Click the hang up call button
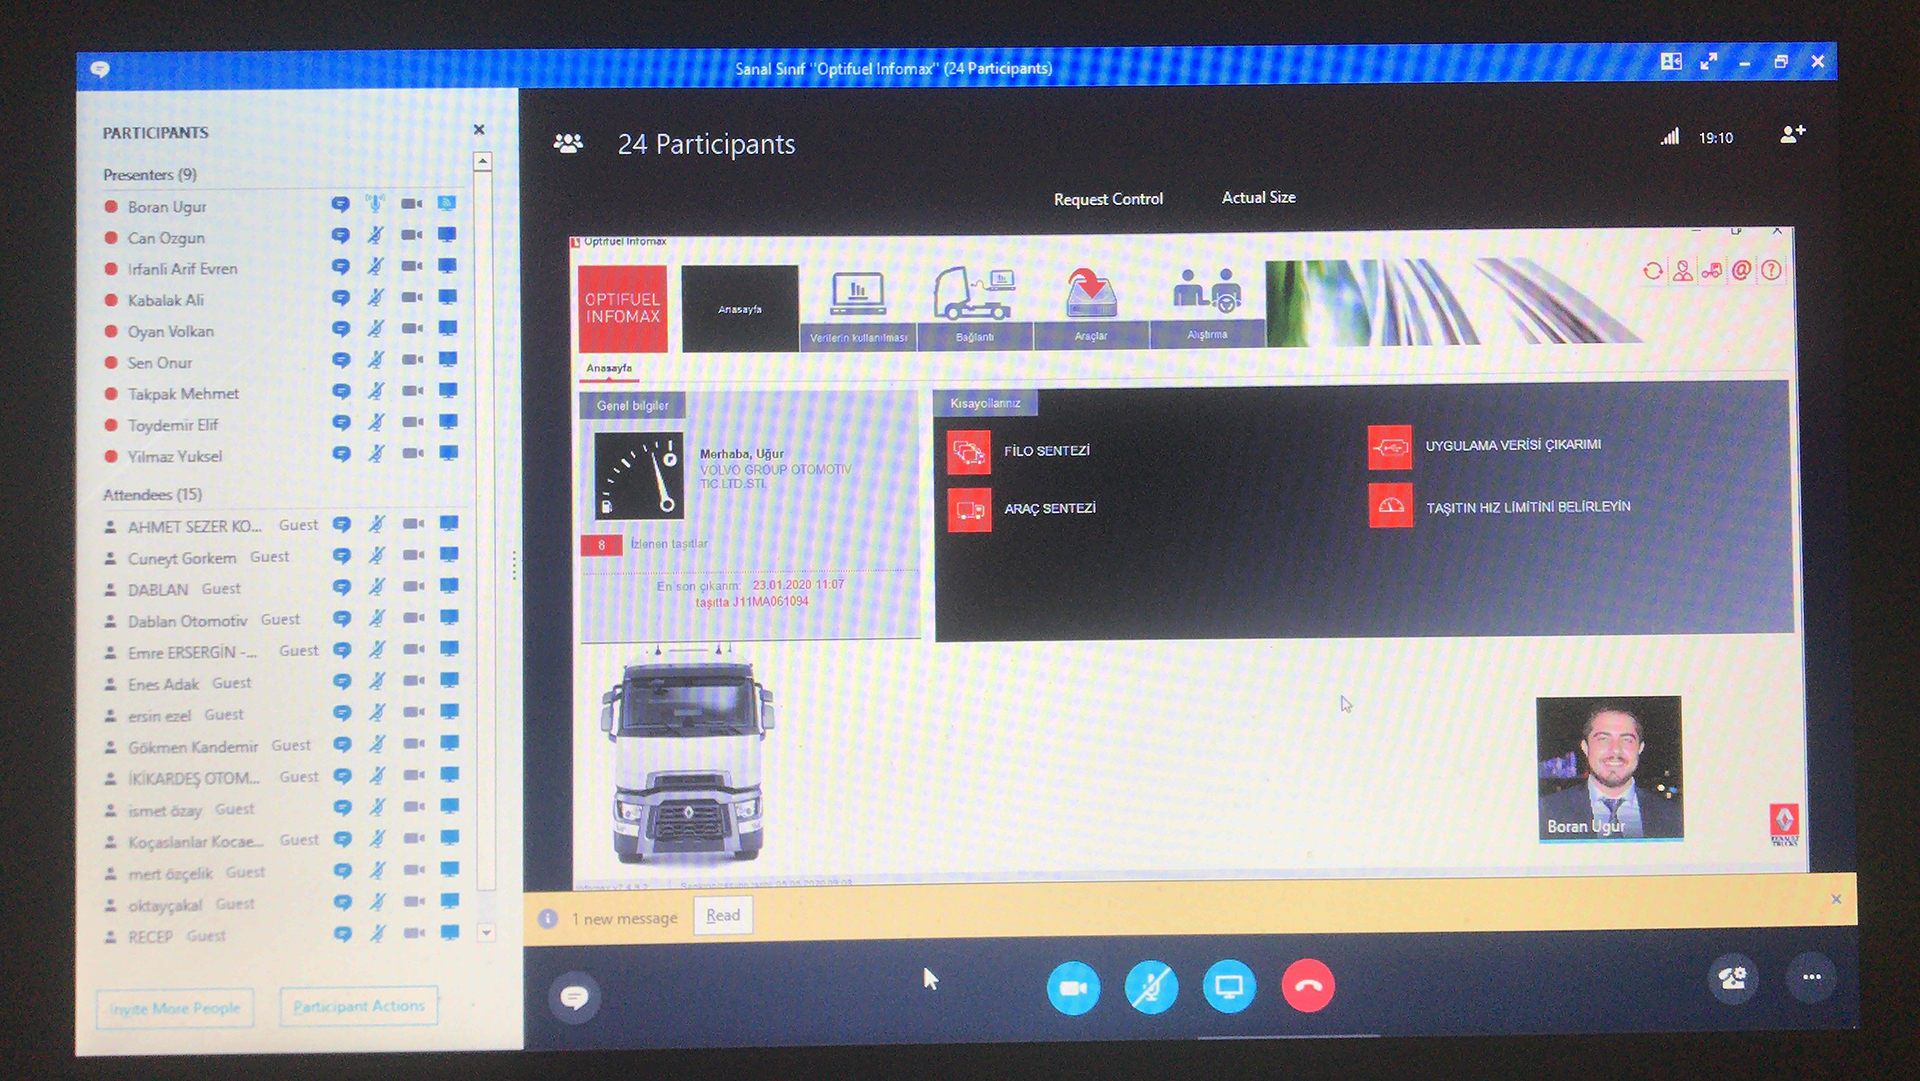This screenshot has width=1920, height=1081. coord(1307,986)
